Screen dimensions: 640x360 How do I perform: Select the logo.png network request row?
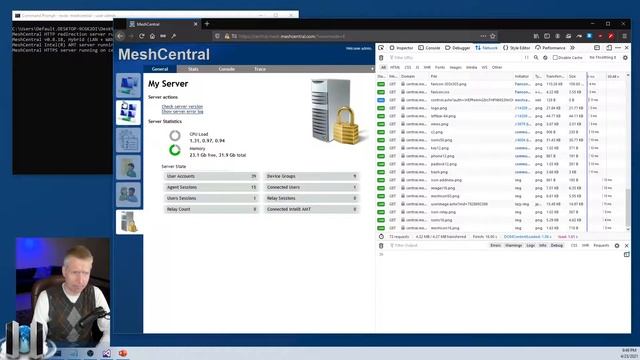point(501,108)
